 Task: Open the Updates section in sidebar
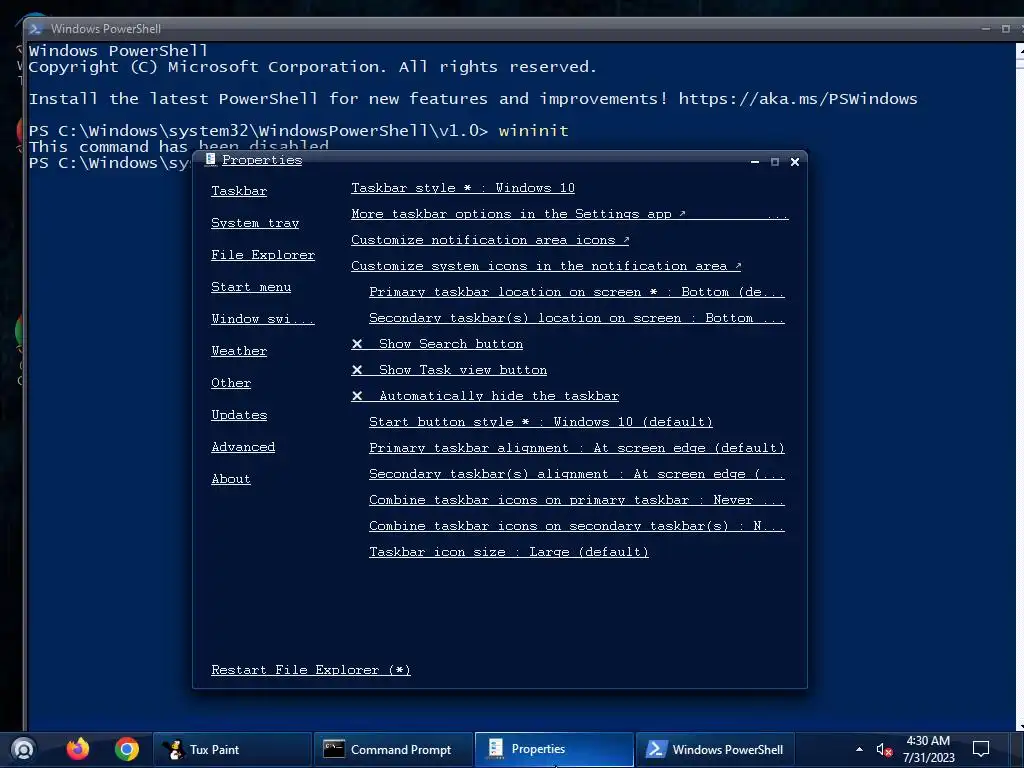pyautogui.click(x=239, y=415)
